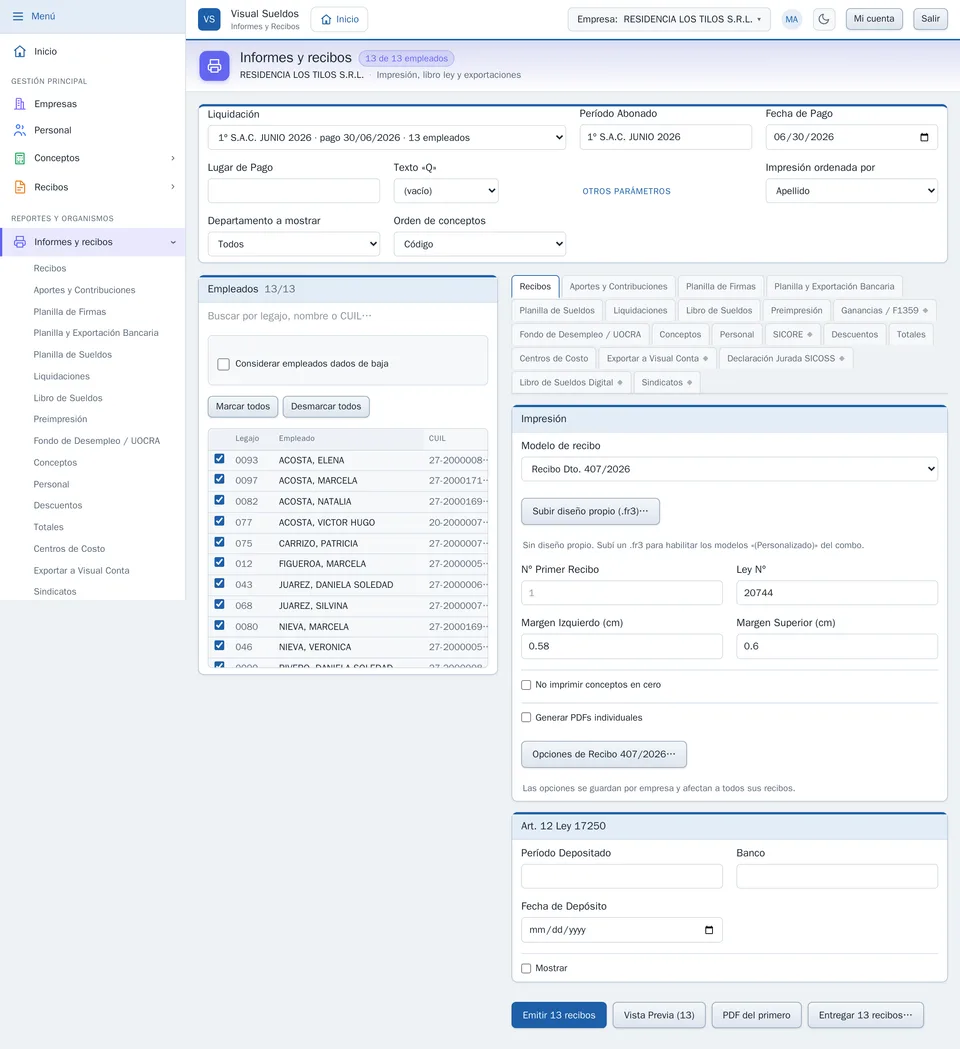Open OTROS PARÁMETROS link
Image resolution: width=960 pixels, height=1049 pixels.
(x=626, y=191)
